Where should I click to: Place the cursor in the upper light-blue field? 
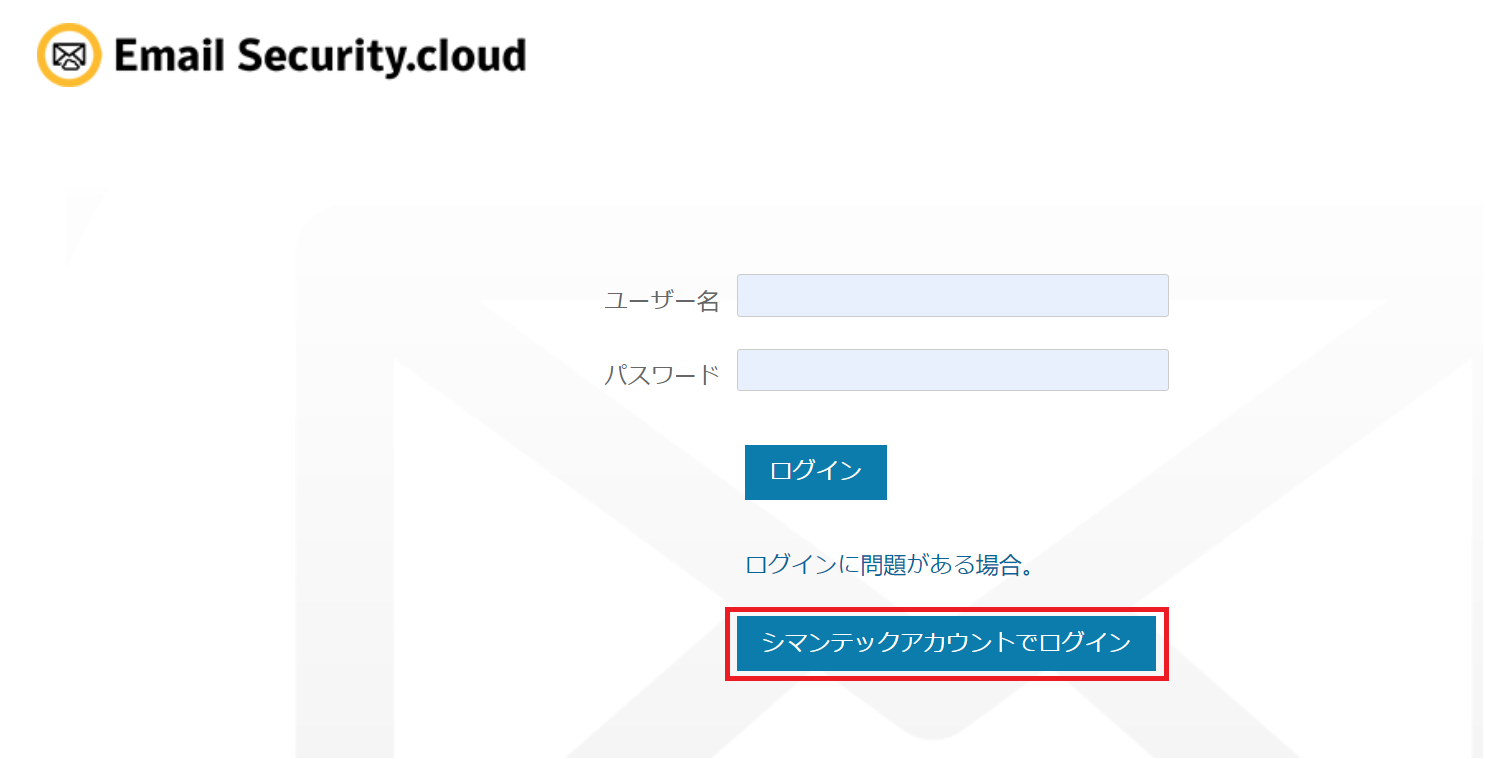click(x=952, y=296)
